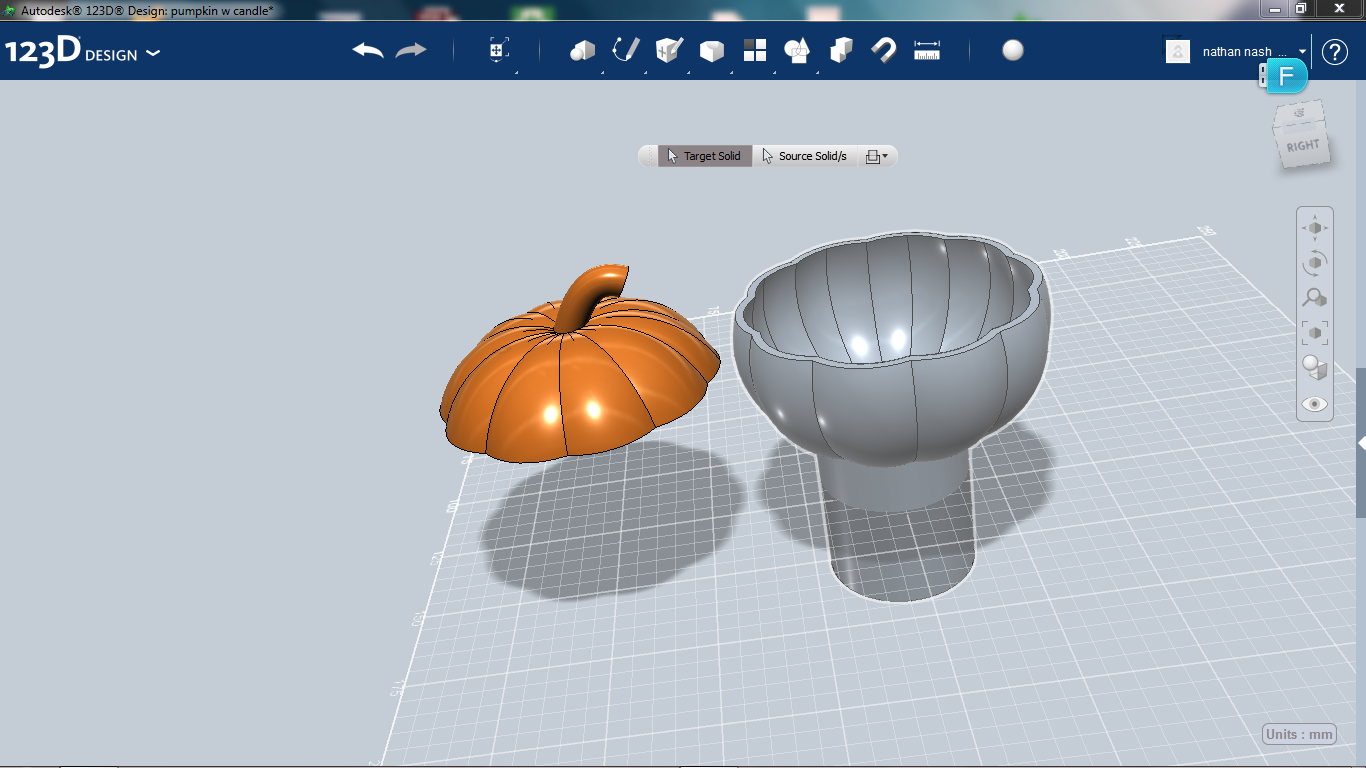
Task: Click the Units : mm button
Action: 1299,734
